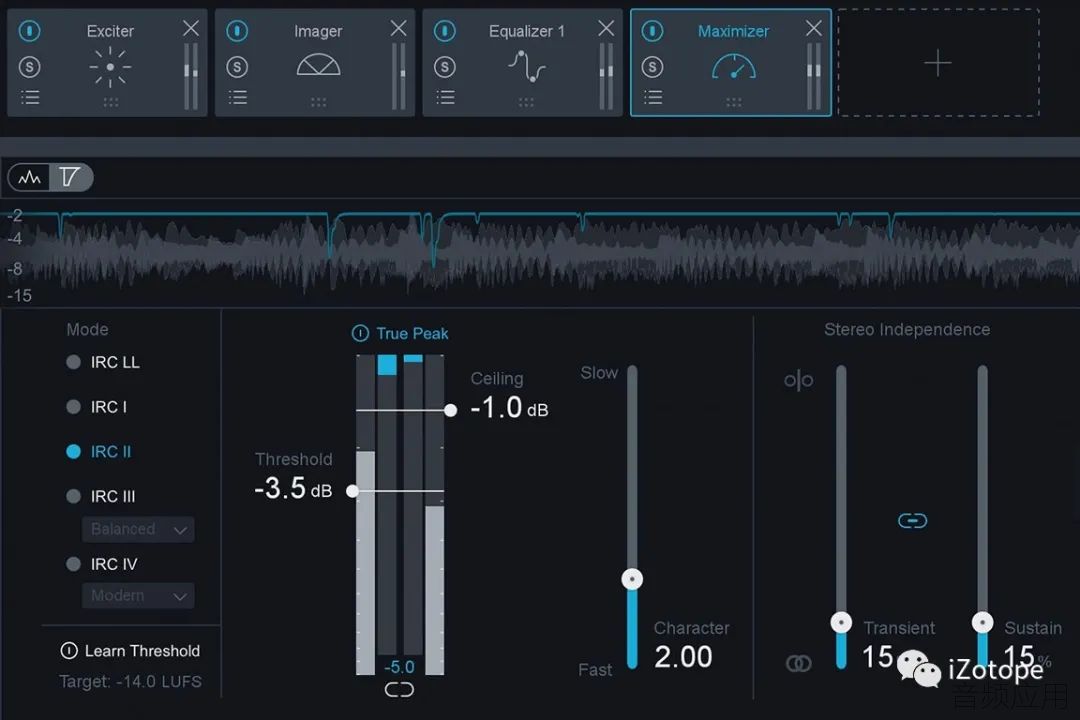Remove the Exciter module from the chain
The height and width of the screenshot is (720, 1080).
pyautogui.click(x=191, y=28)
